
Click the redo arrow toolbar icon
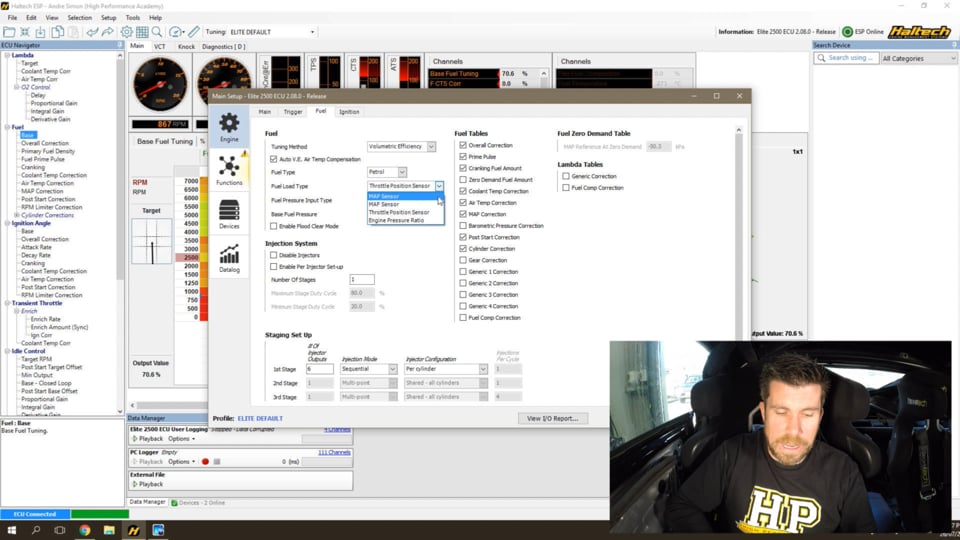pos(107,32)
